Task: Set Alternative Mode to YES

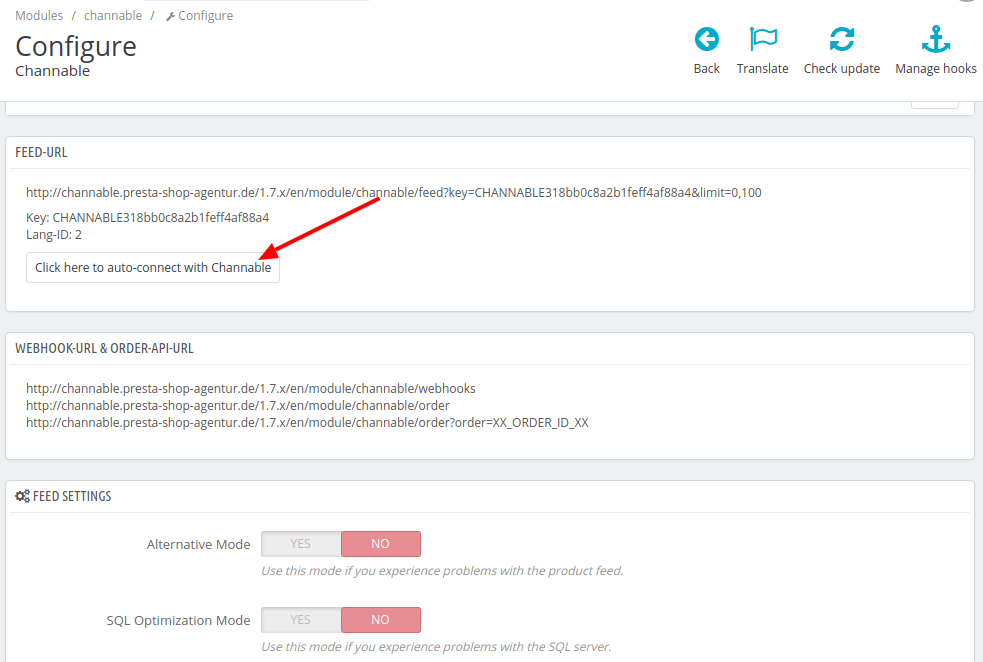Action: click(301, 544)
